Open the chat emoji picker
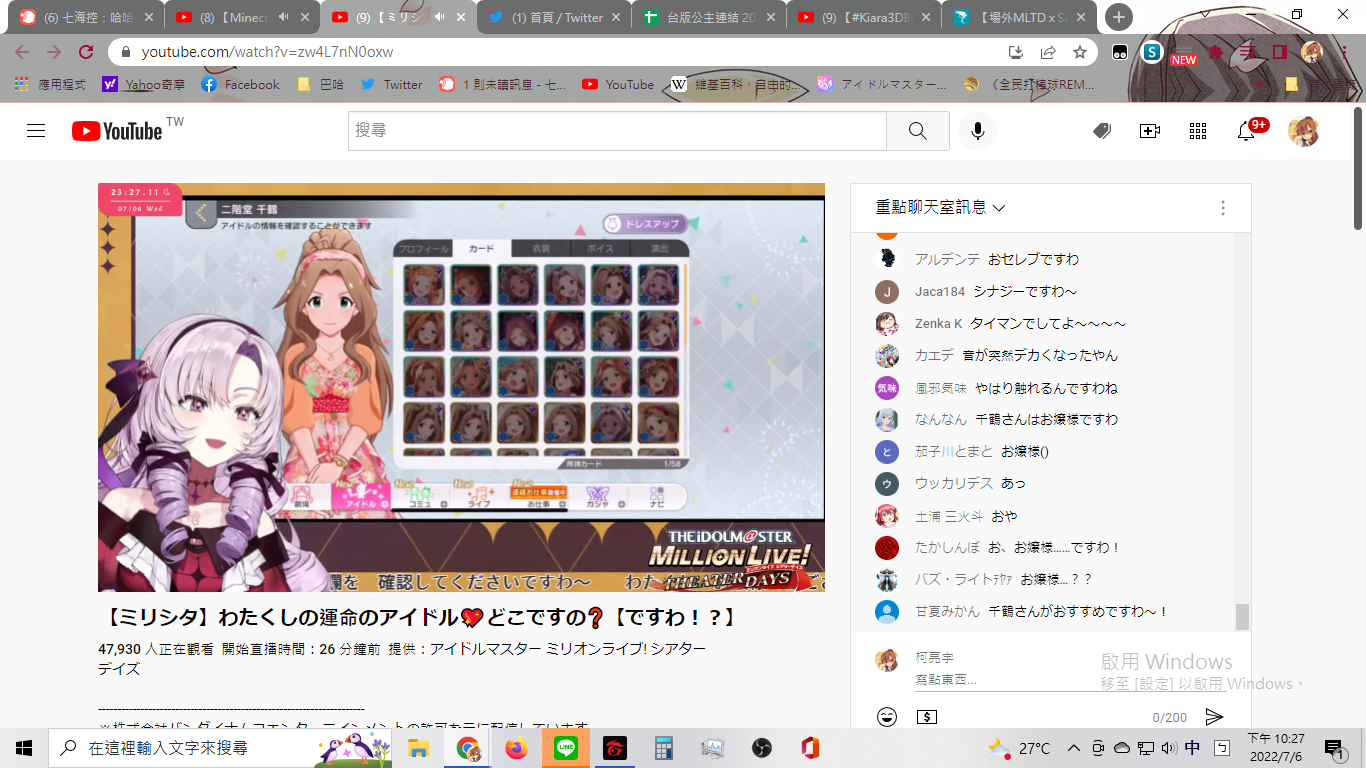 886,716
